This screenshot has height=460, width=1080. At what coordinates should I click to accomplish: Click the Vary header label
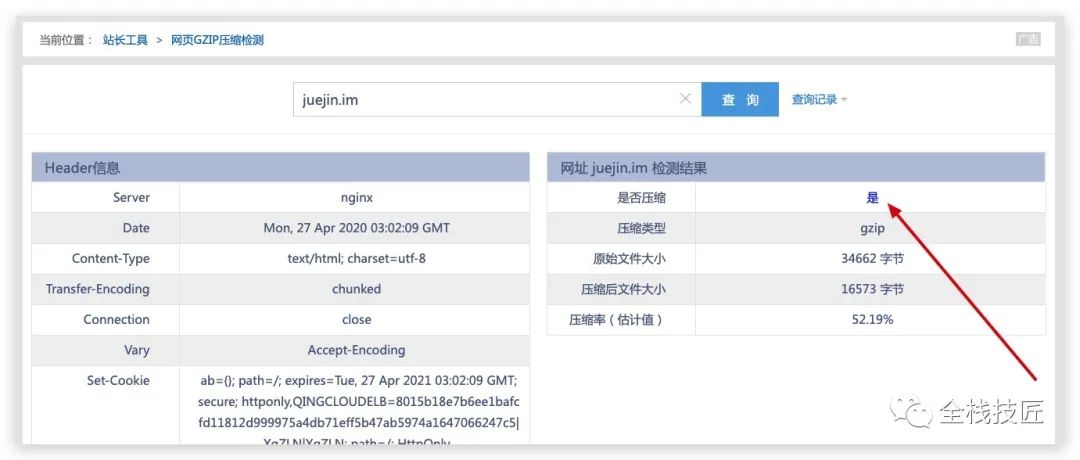tap(136, 350)
